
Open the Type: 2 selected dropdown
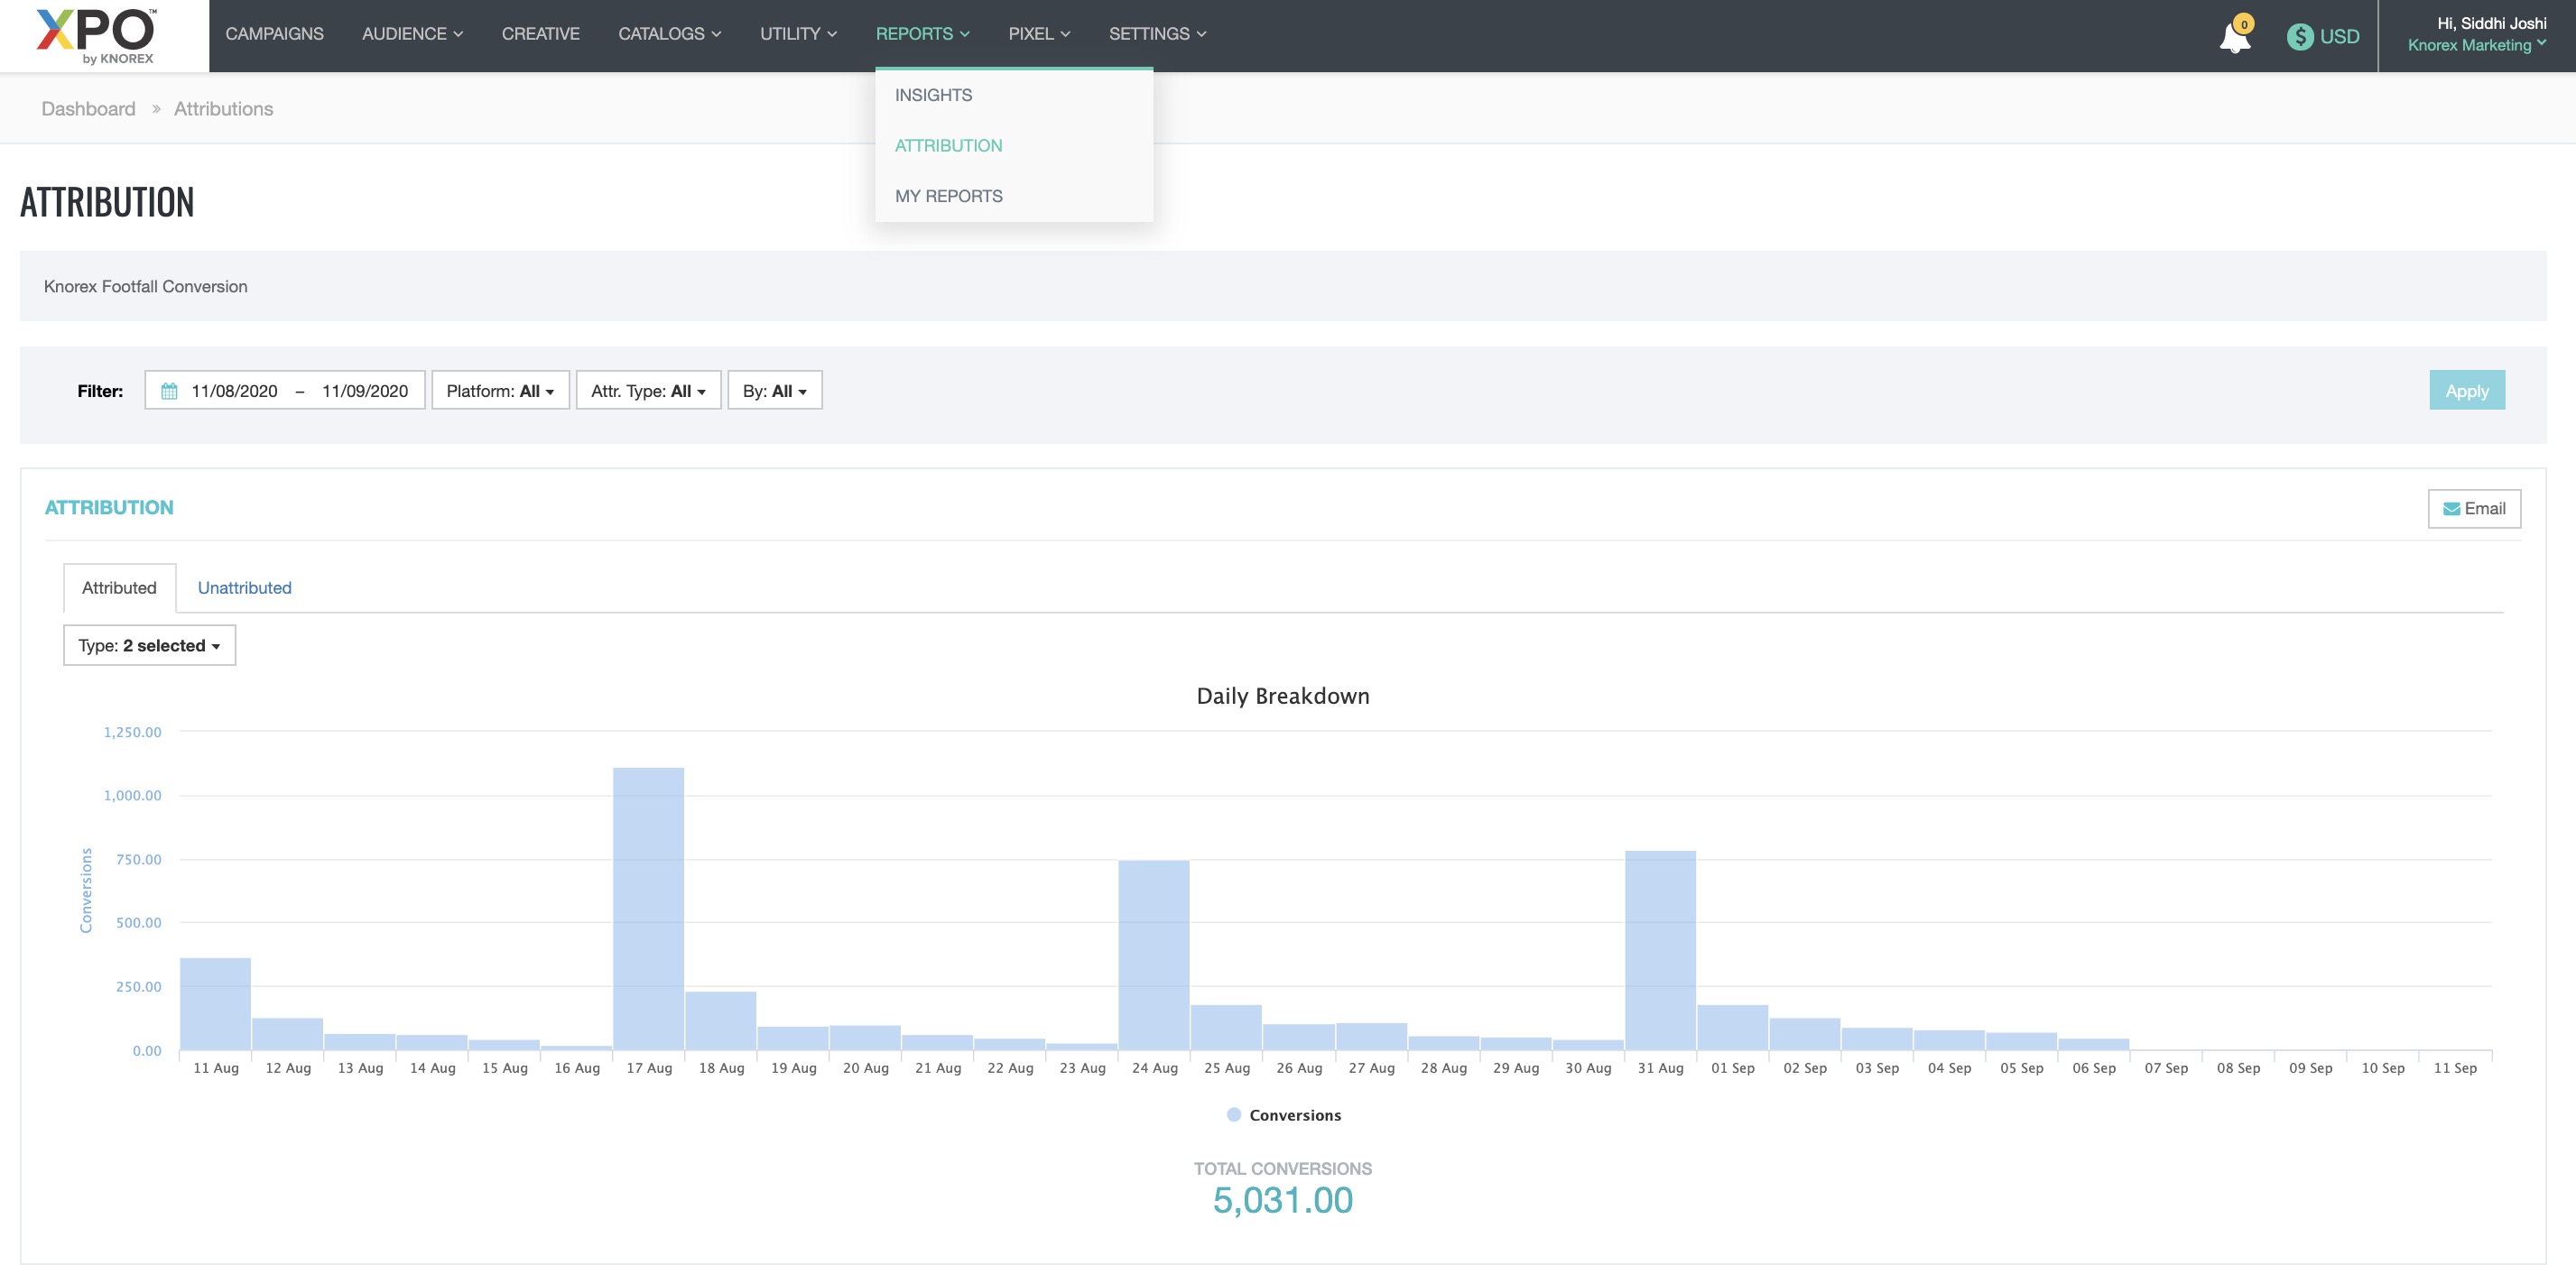pos(149,646)
